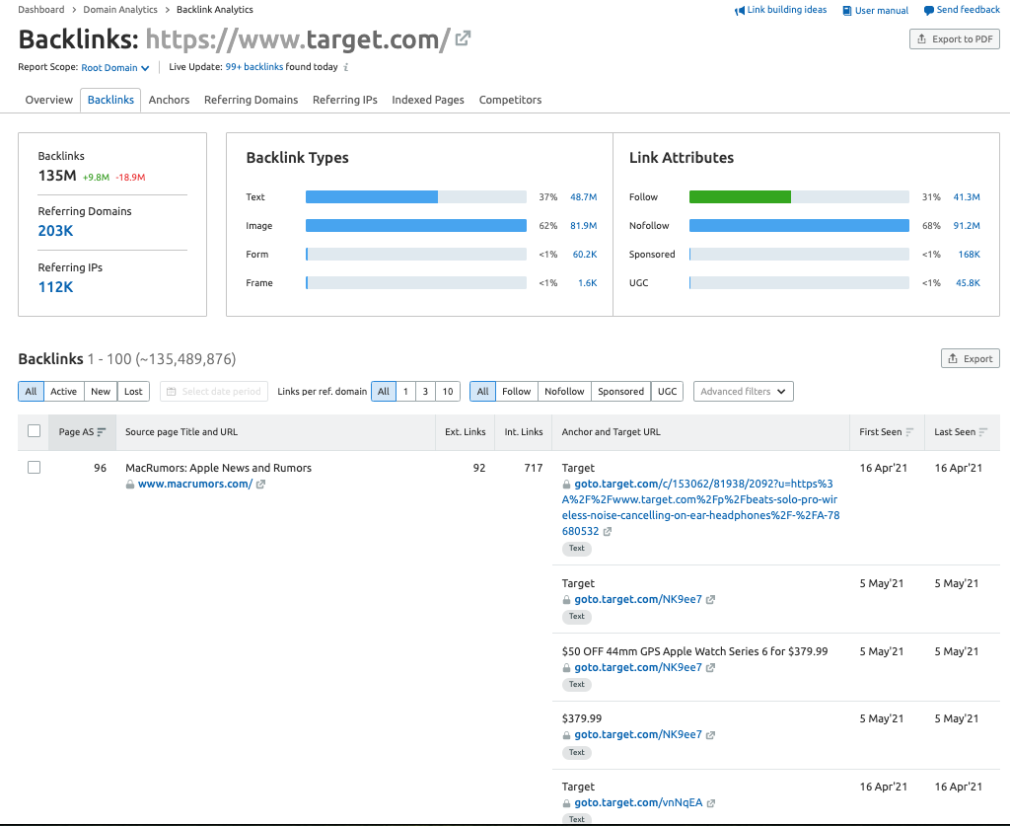Click info icon next to found today
The height and width of the screenshot is (826, 1010).
[x=346, y=67]
